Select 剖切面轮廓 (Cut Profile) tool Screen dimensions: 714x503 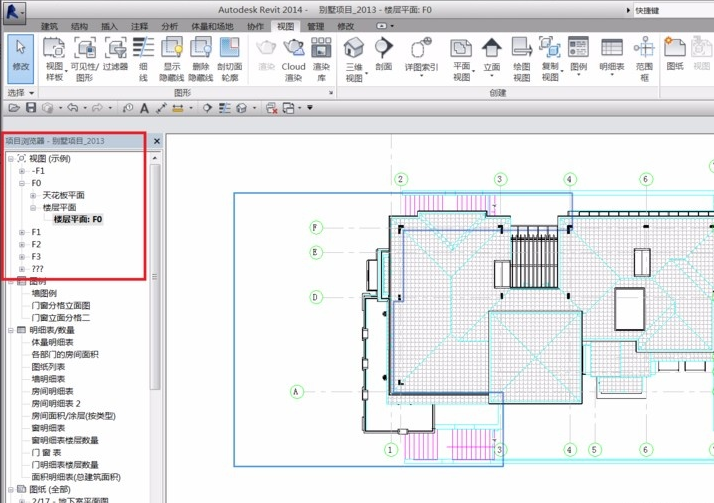pyautogui.click(x=230, y=59)
